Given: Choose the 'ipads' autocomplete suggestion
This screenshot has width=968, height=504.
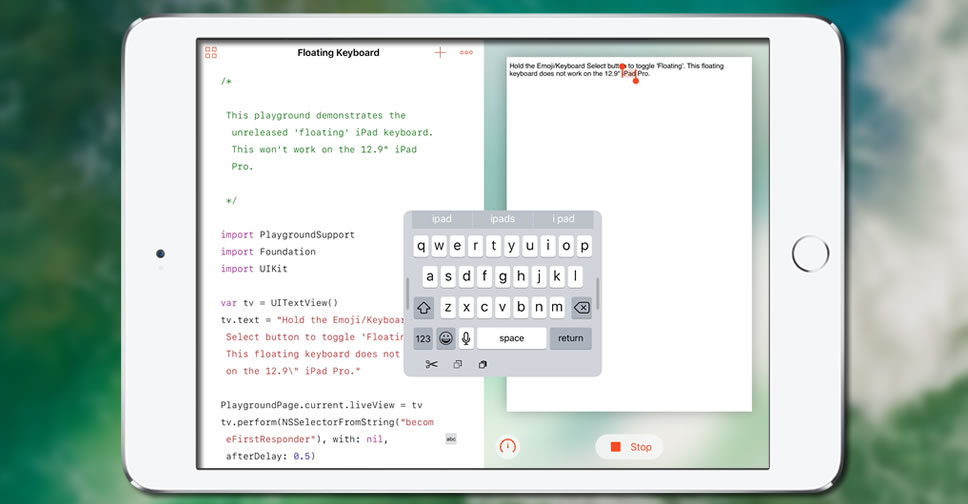Looking at the screenshot, I should (x=502, y=219).
